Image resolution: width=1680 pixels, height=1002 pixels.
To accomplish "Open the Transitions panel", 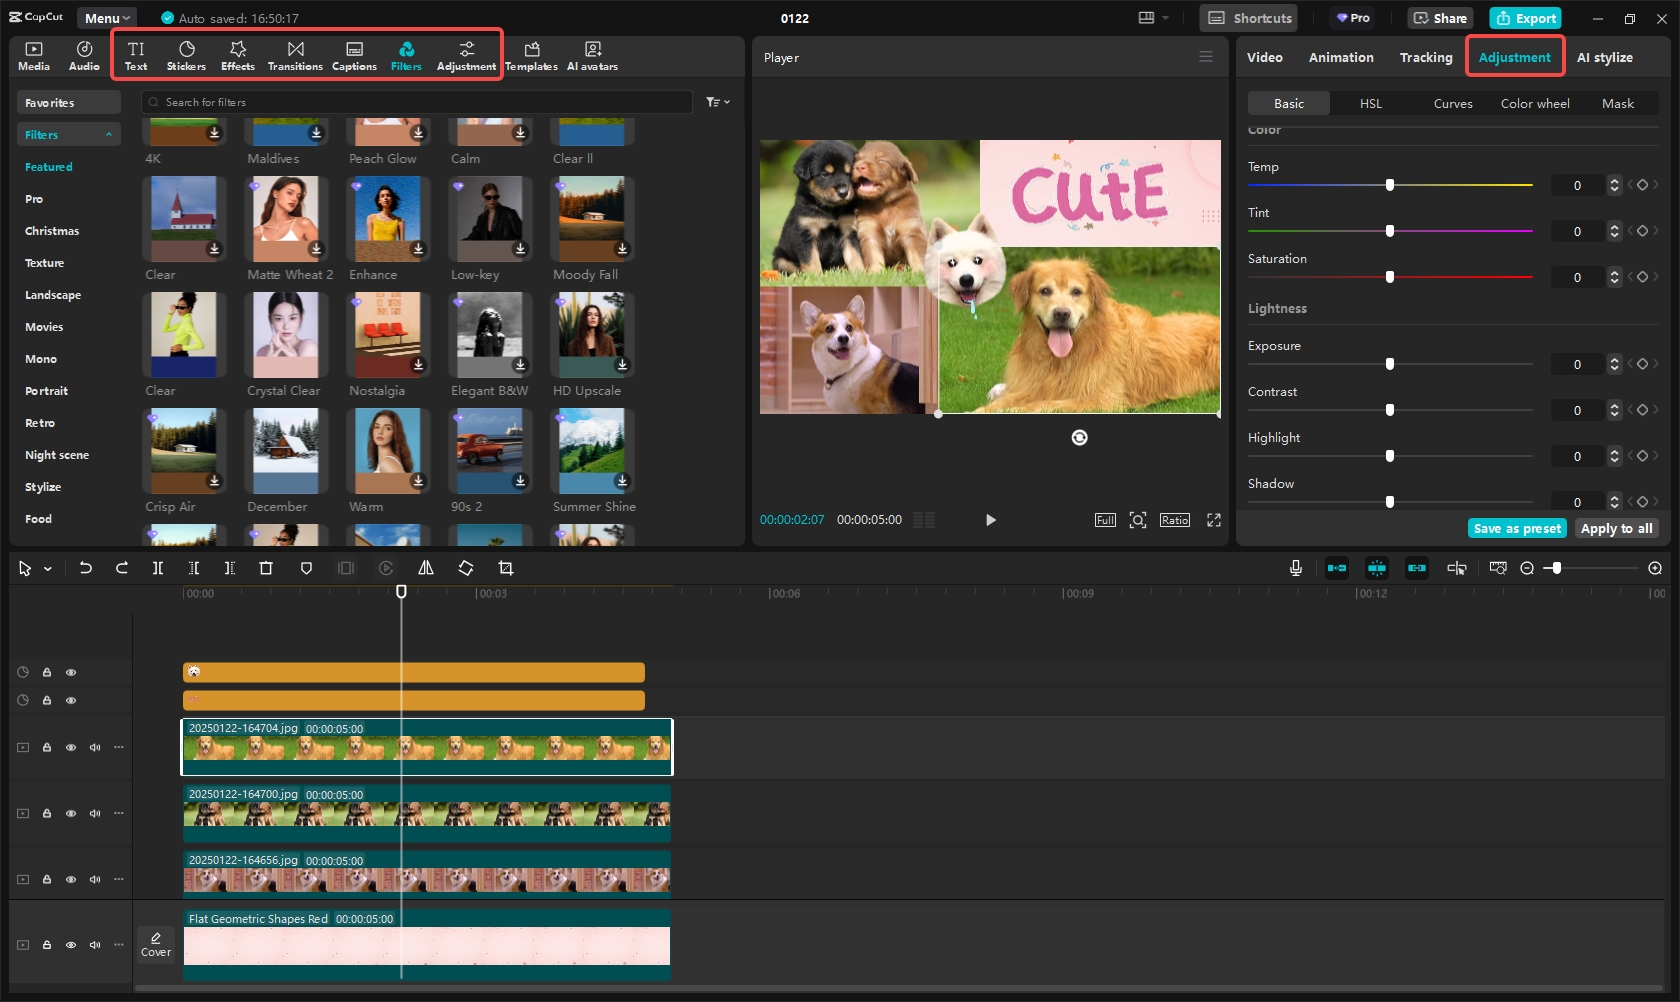I will click(295, 55).
